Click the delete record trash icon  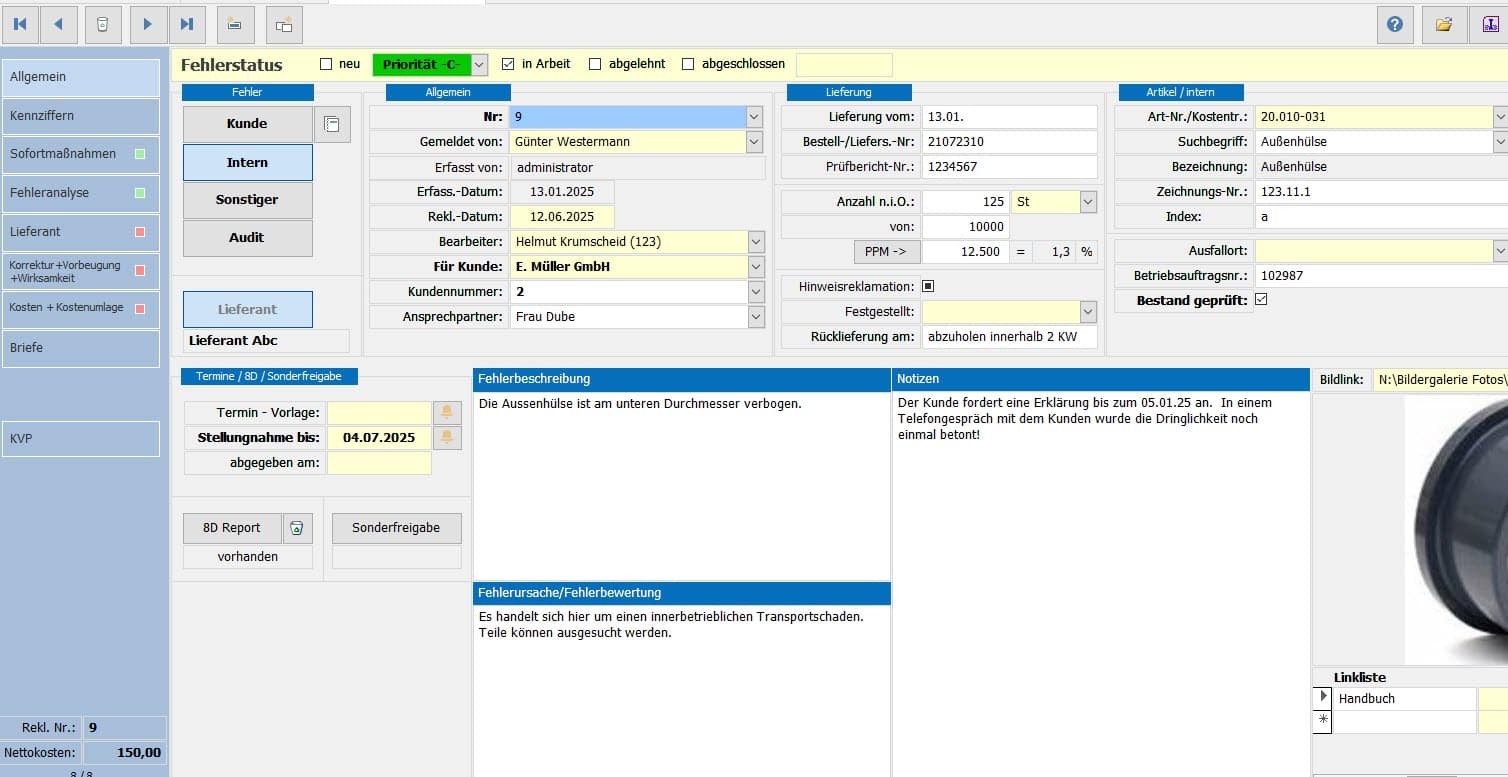103,24
